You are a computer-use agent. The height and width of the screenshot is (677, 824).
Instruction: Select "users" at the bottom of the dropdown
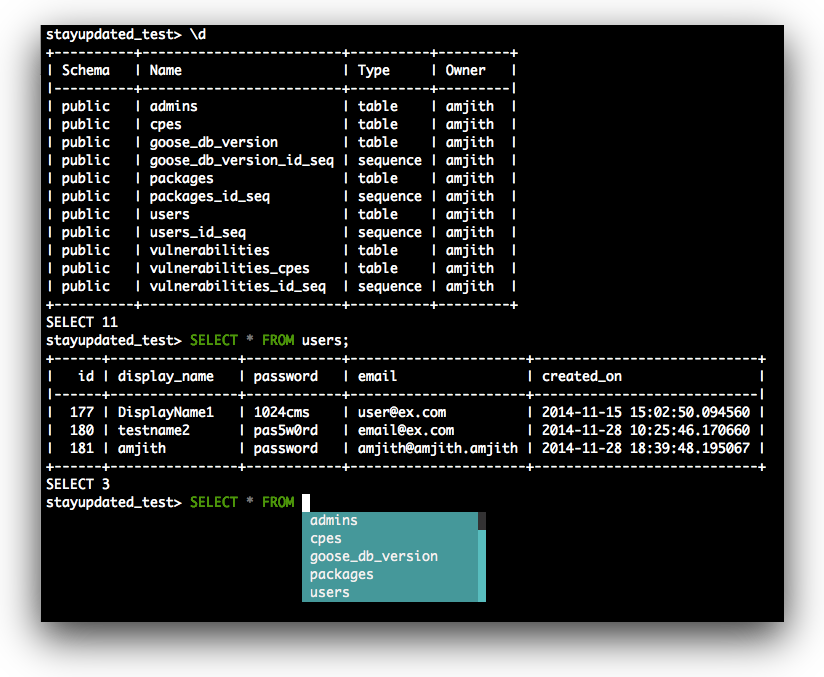point(329,592)
